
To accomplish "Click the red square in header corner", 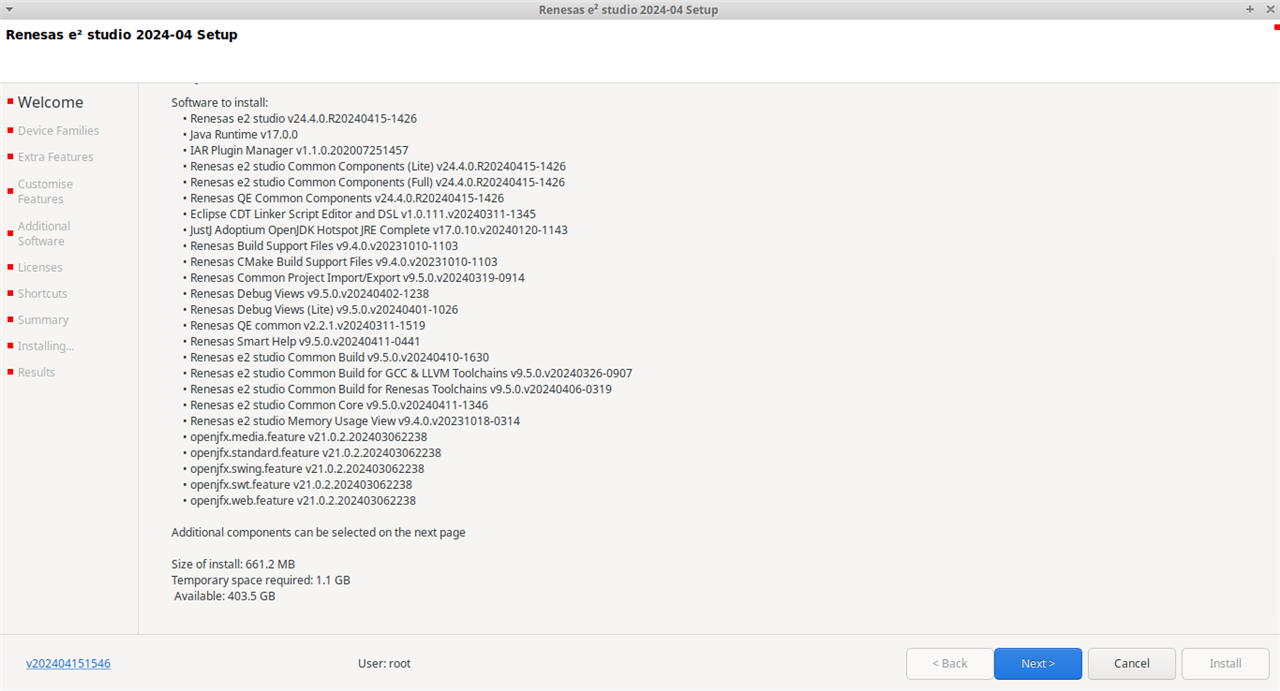I will 1276,27.
